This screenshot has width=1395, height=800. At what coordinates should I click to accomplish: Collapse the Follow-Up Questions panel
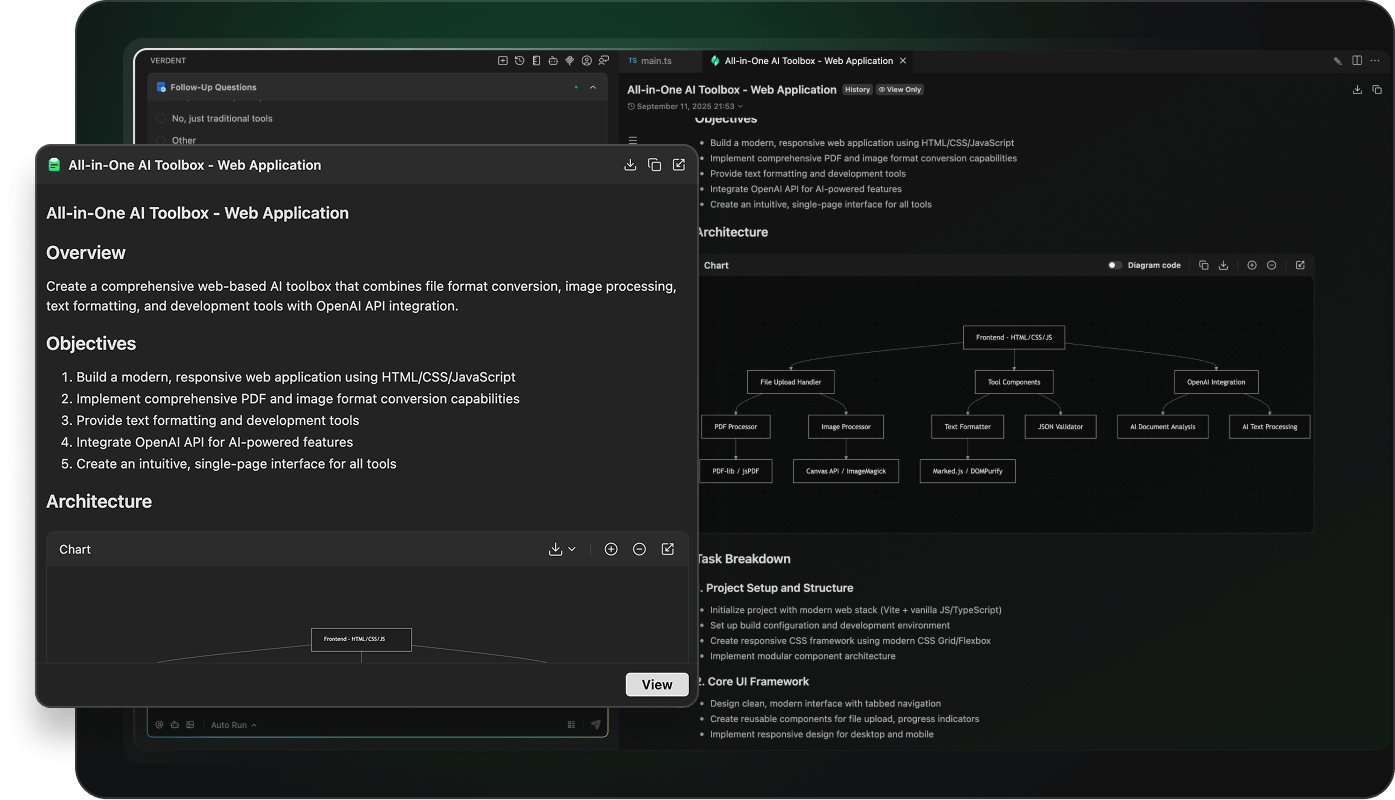(593, 88)
